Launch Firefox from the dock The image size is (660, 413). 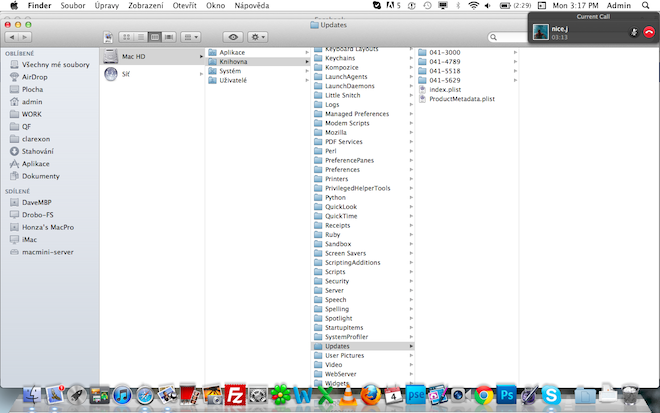[x=371, y=395]
